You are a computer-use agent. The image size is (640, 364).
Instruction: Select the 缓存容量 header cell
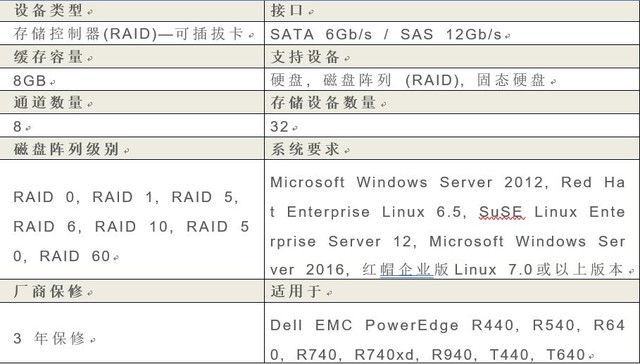click(x=132, y=57)
